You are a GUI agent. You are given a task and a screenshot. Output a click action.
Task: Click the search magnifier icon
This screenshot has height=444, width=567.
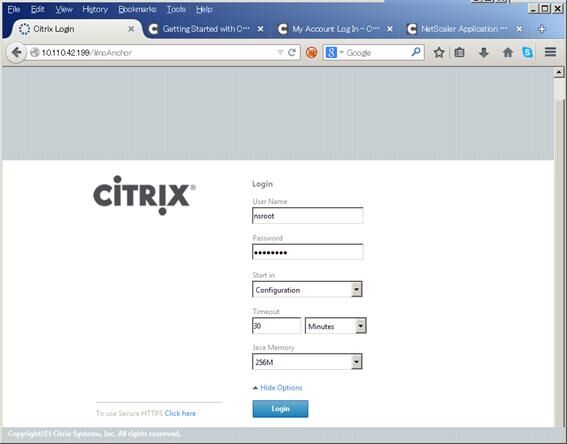click(x=416, y=52)
